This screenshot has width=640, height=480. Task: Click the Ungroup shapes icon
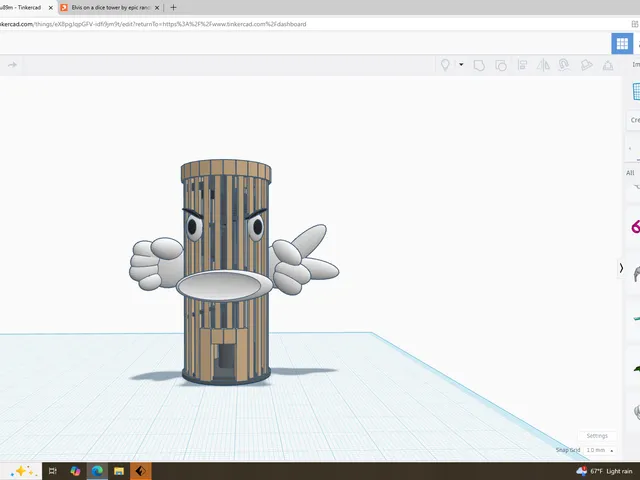pos(501,65)
